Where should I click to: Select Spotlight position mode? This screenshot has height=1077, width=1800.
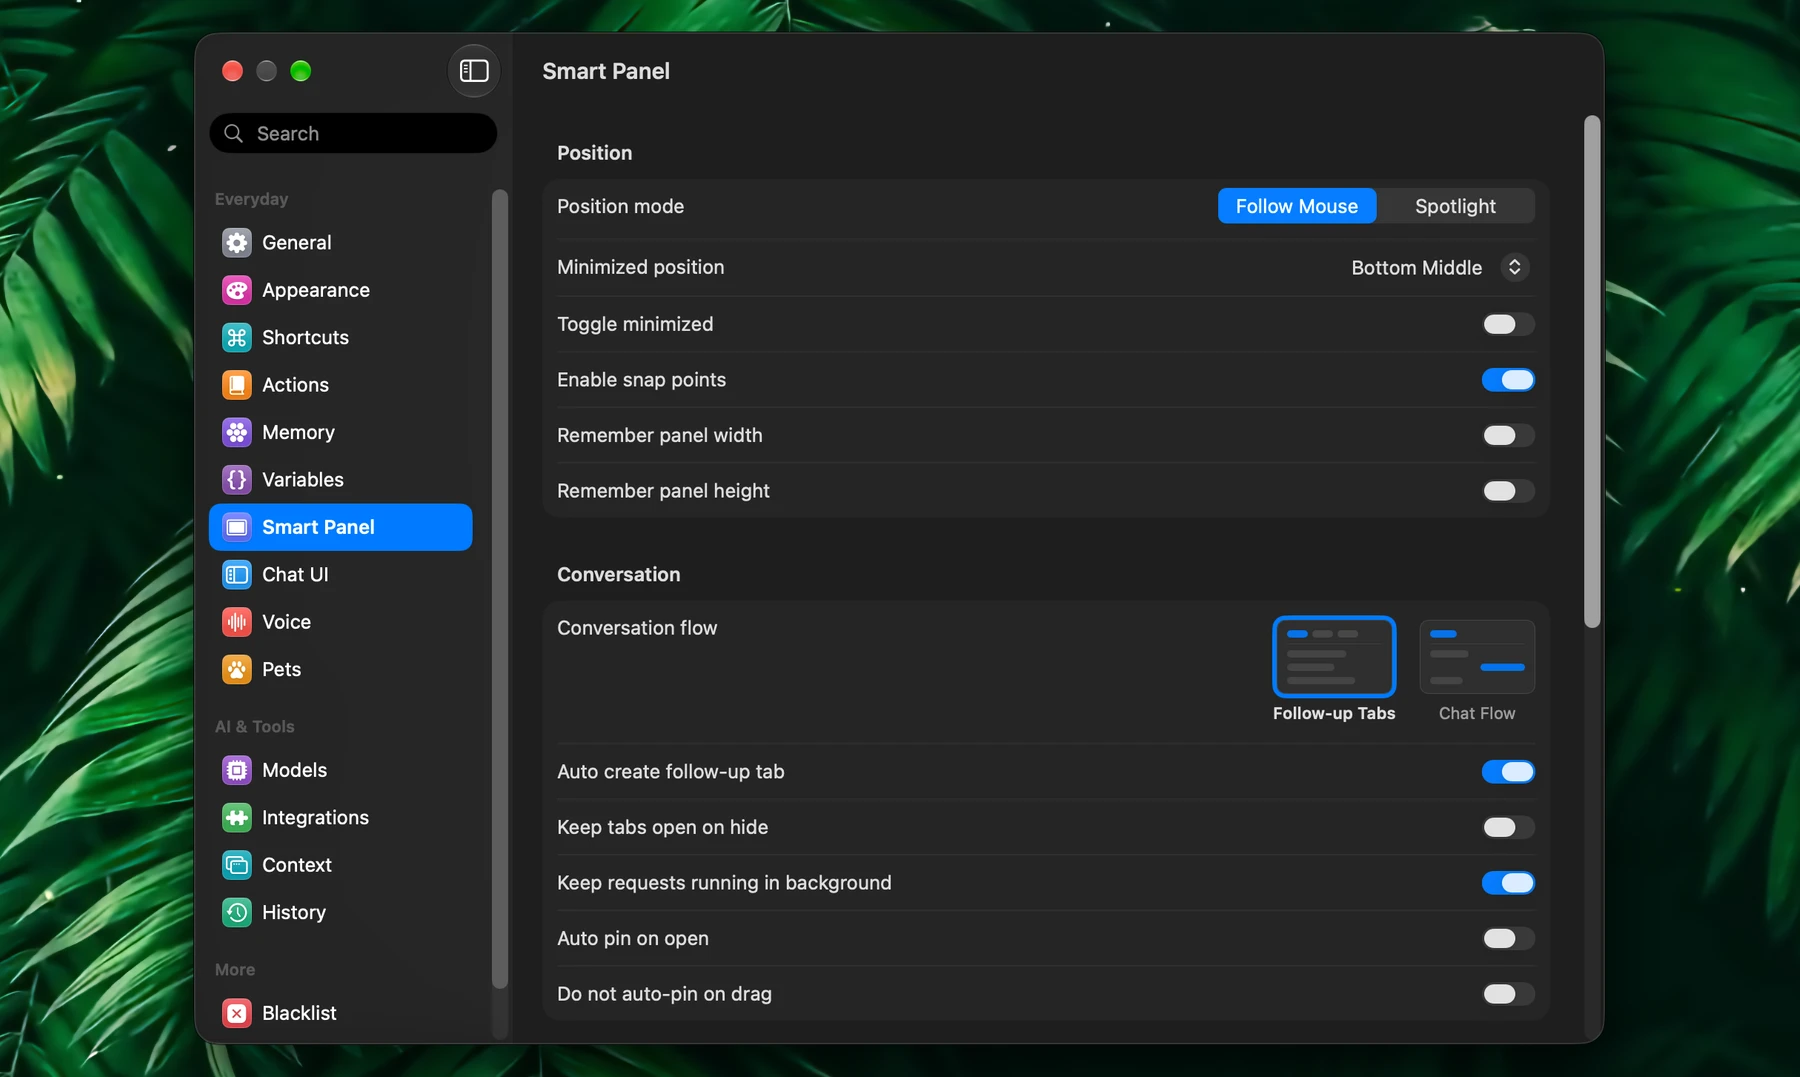coord(1455,206)
